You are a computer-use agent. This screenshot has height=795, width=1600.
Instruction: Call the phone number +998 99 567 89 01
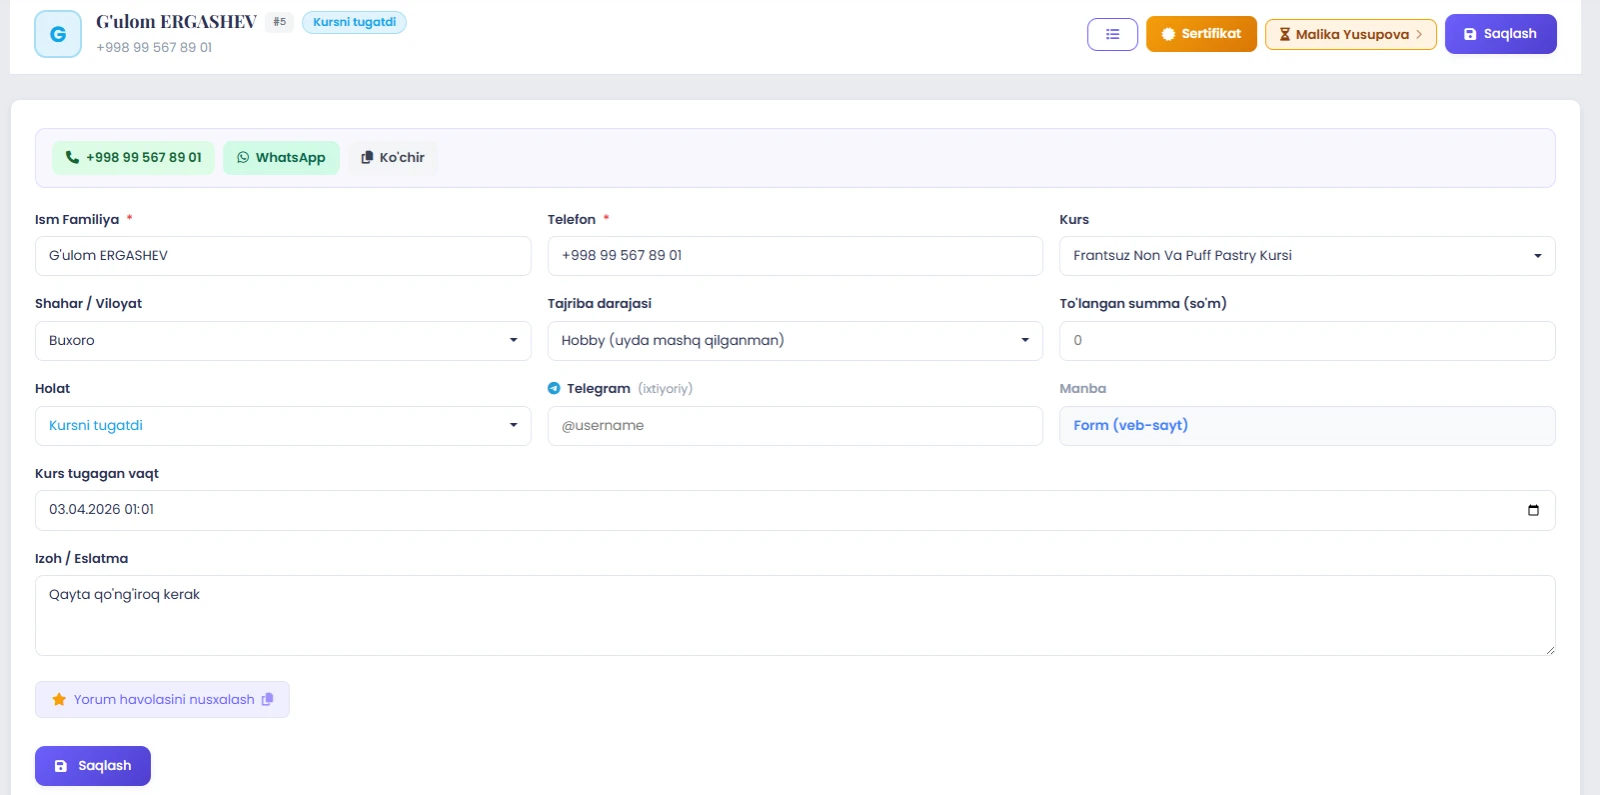[x=133, y=157]
